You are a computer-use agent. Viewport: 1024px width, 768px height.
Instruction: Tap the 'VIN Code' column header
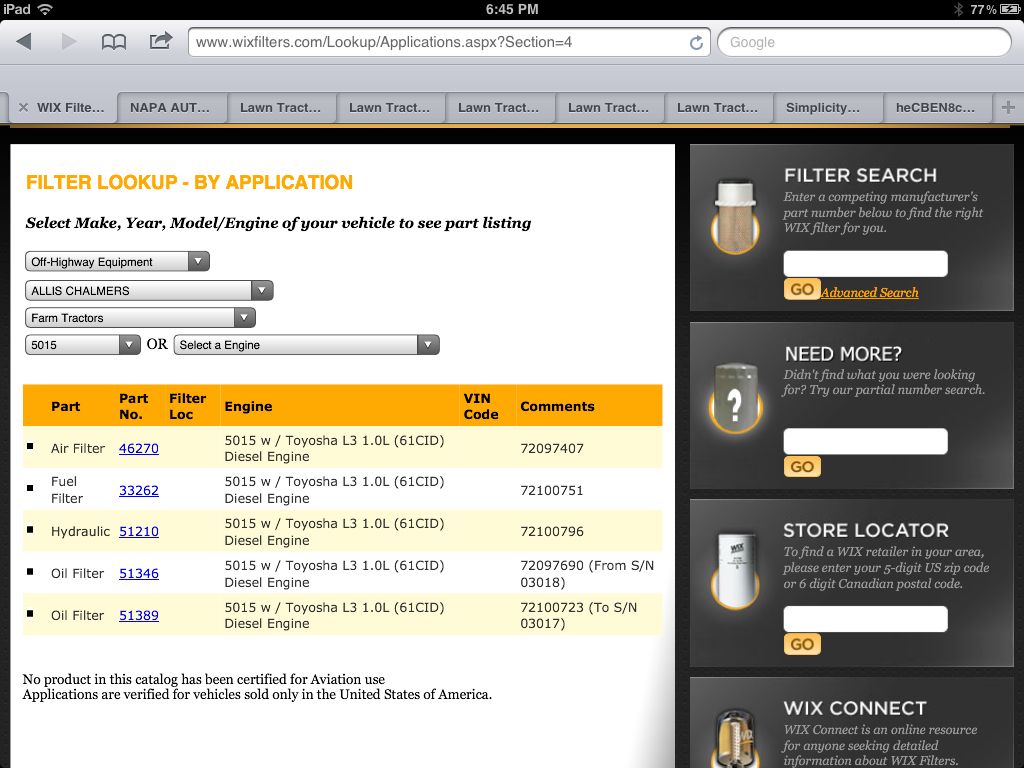pos(481,406)
